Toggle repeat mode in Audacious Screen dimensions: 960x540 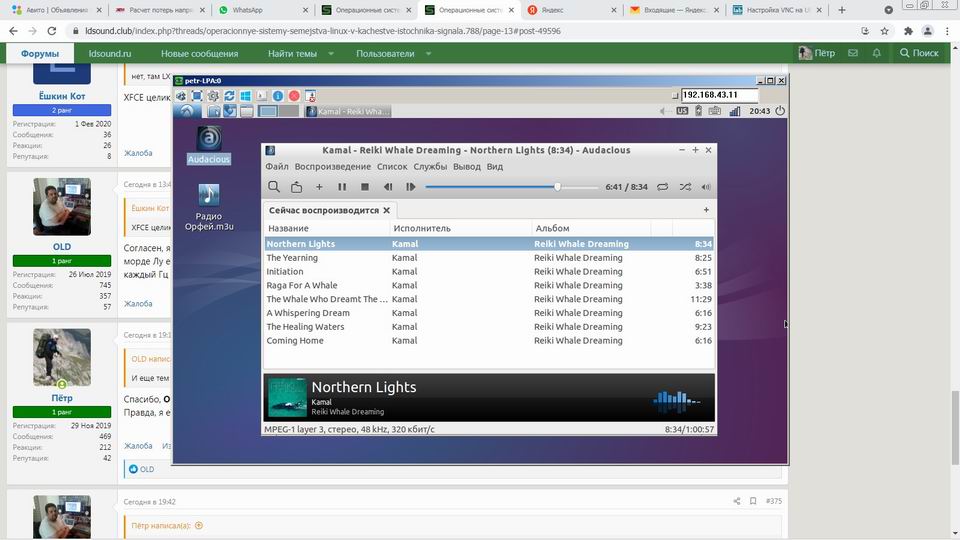pyautogui.click(x=662, y=187)
